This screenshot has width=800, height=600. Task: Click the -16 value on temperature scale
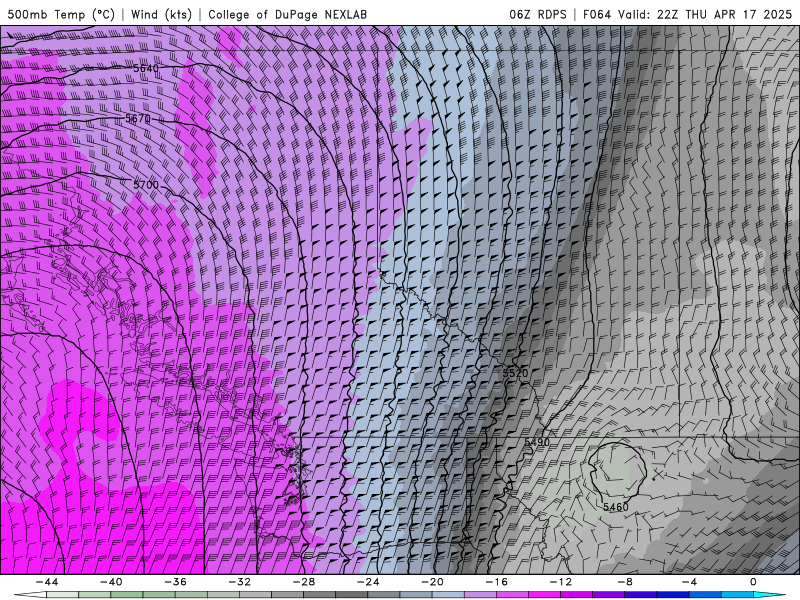click(x=496, y=582)
